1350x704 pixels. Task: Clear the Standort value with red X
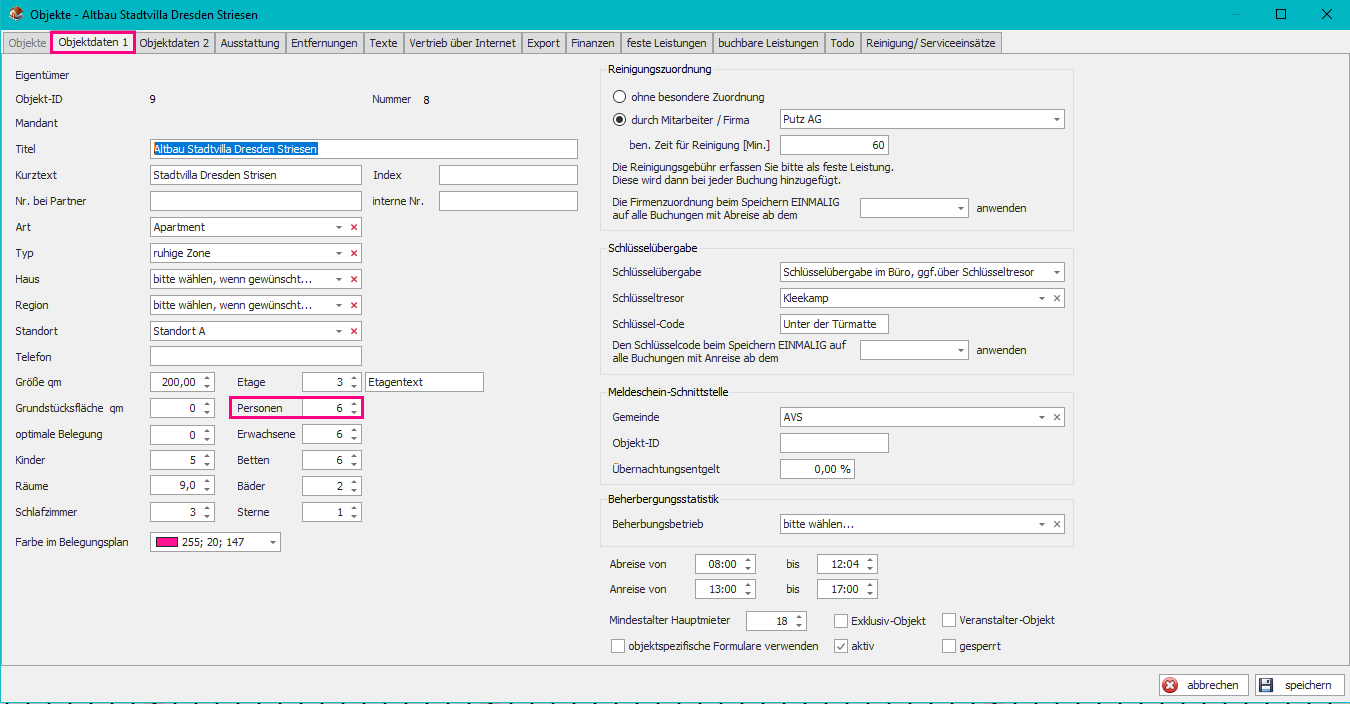[354, 331]
